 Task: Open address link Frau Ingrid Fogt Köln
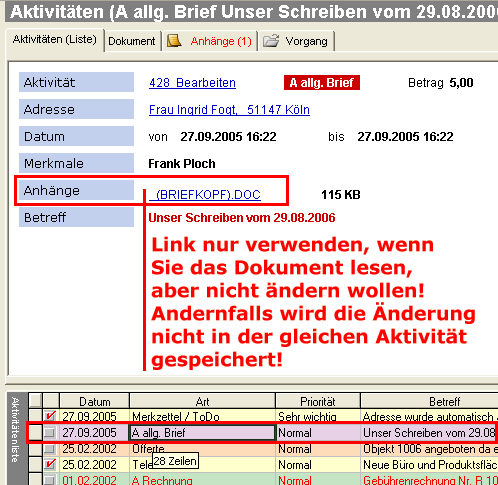point(229,110)
